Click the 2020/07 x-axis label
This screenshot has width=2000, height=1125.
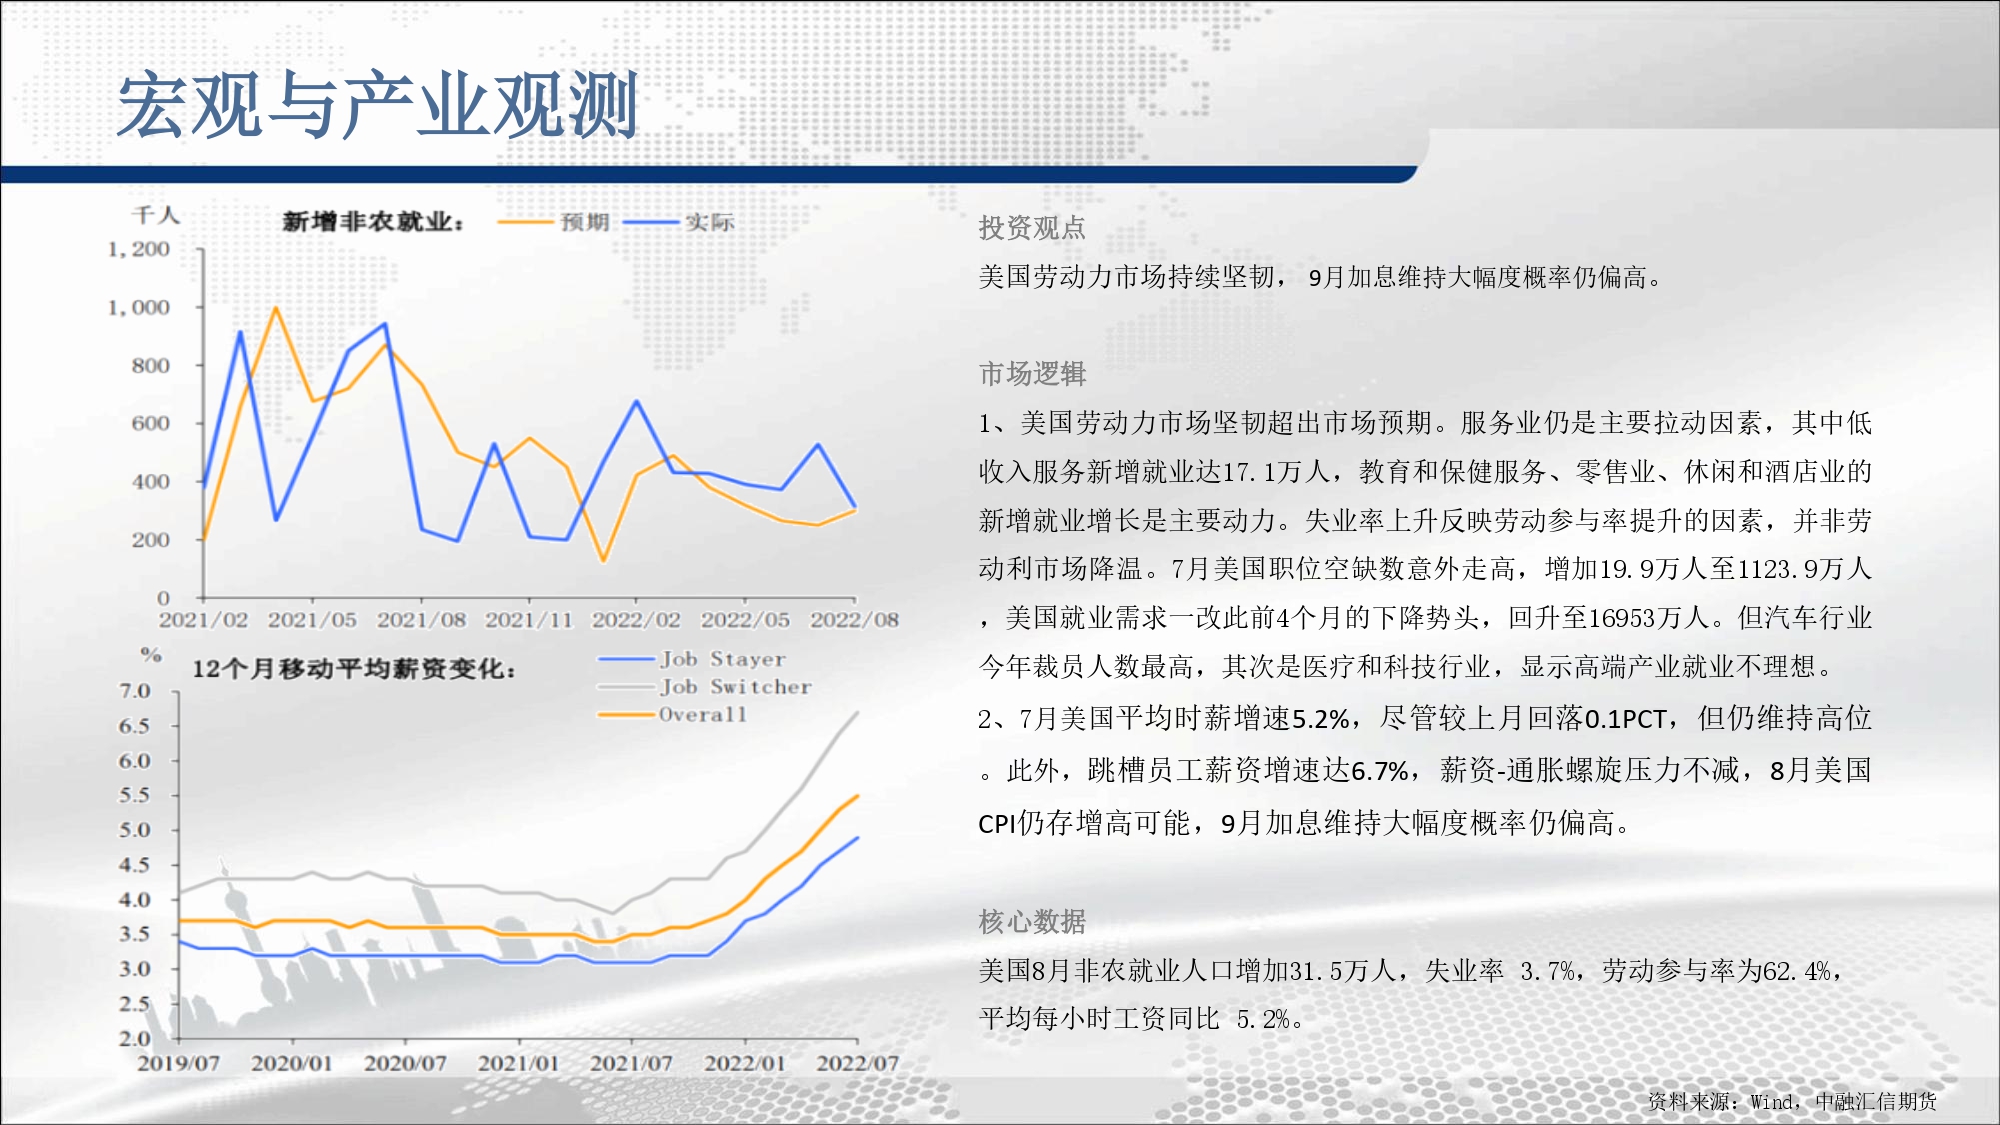tap(405, 1063)
